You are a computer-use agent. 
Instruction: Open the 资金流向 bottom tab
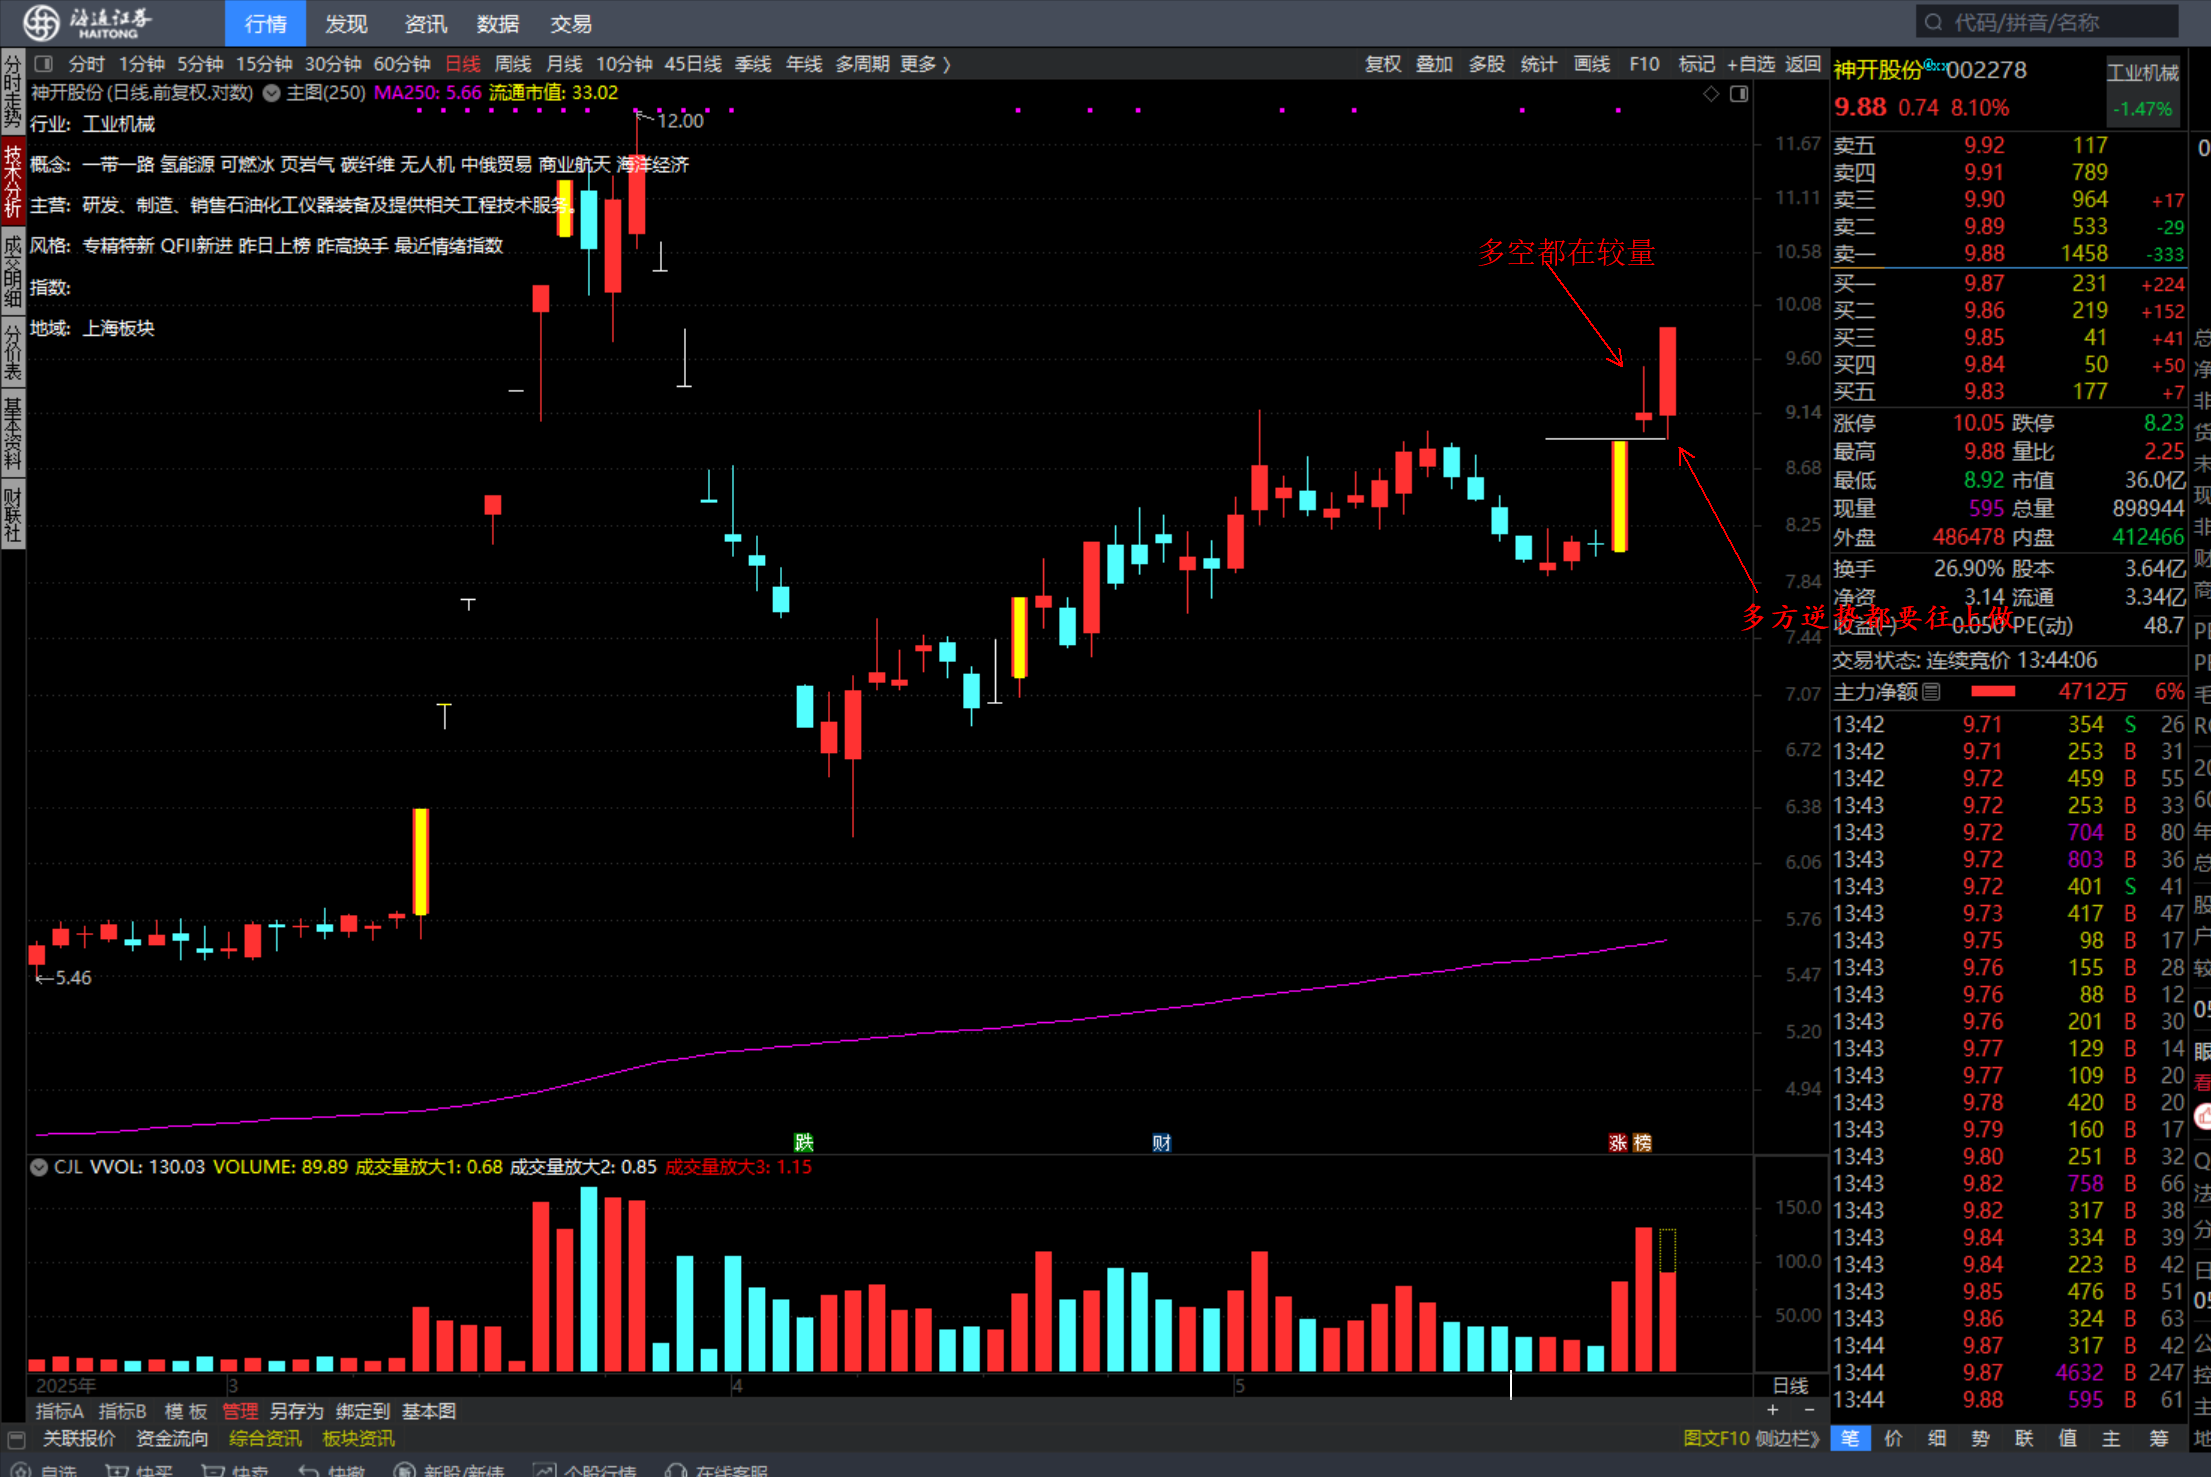point(172,1438)
